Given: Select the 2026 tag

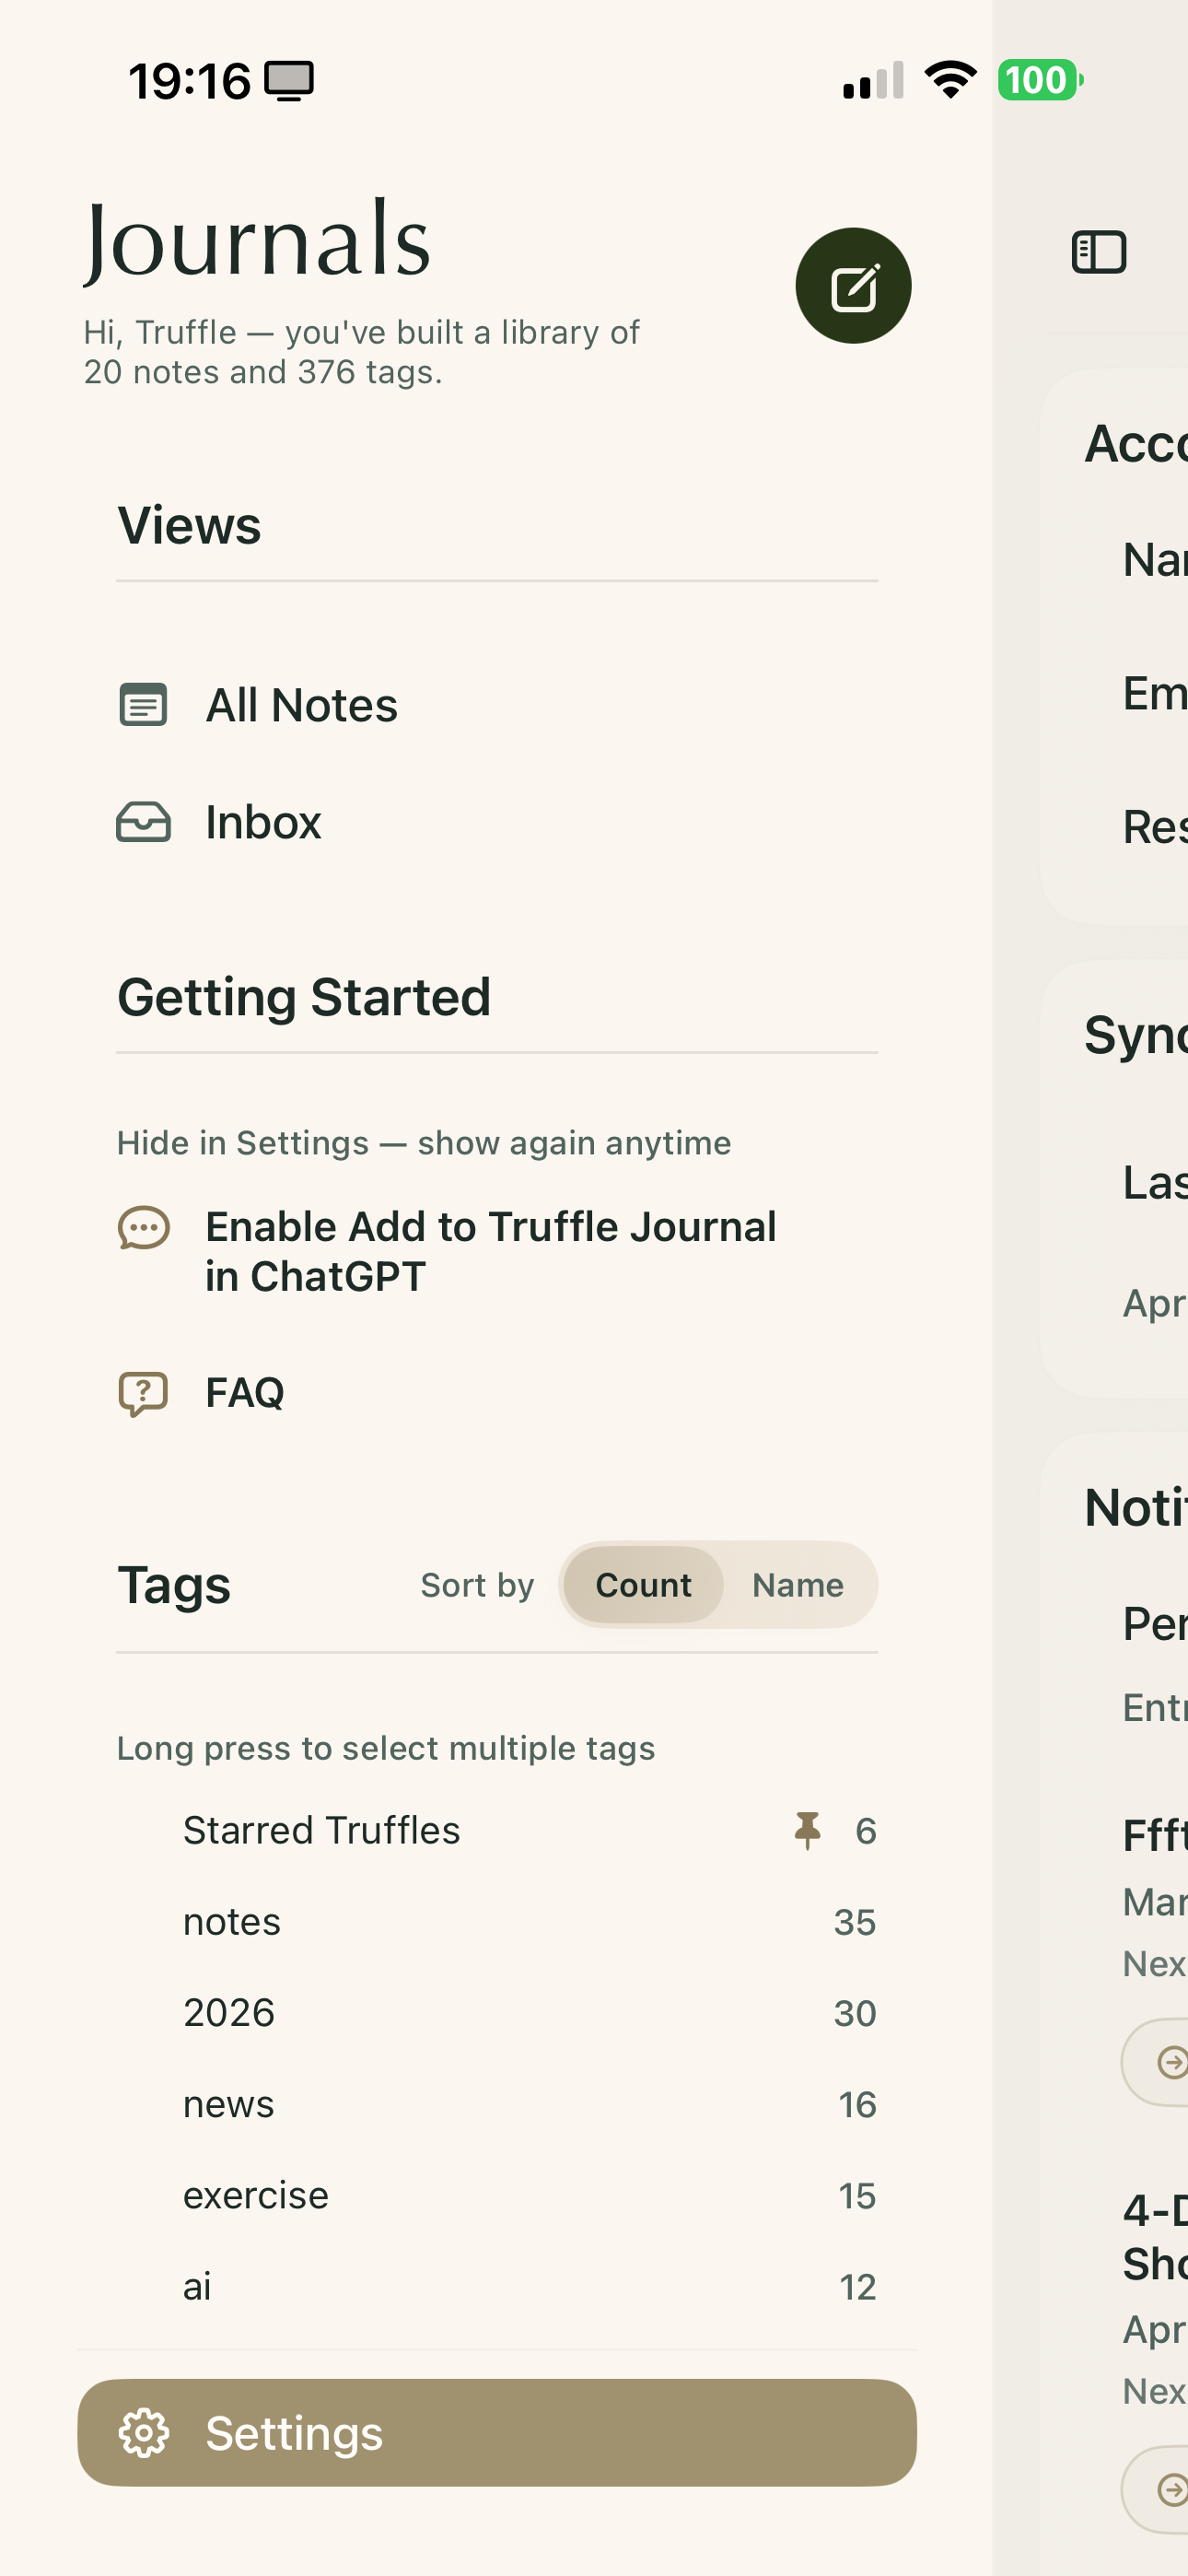Looking at the screenshot, I should click(497, 2013).
